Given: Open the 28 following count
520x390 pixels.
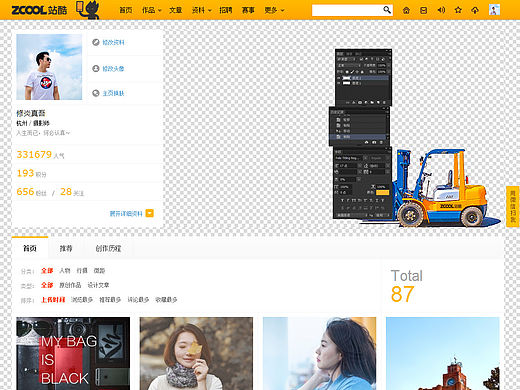Looking at the screenshot, I should pyautogui.click(x=66, y=192).
